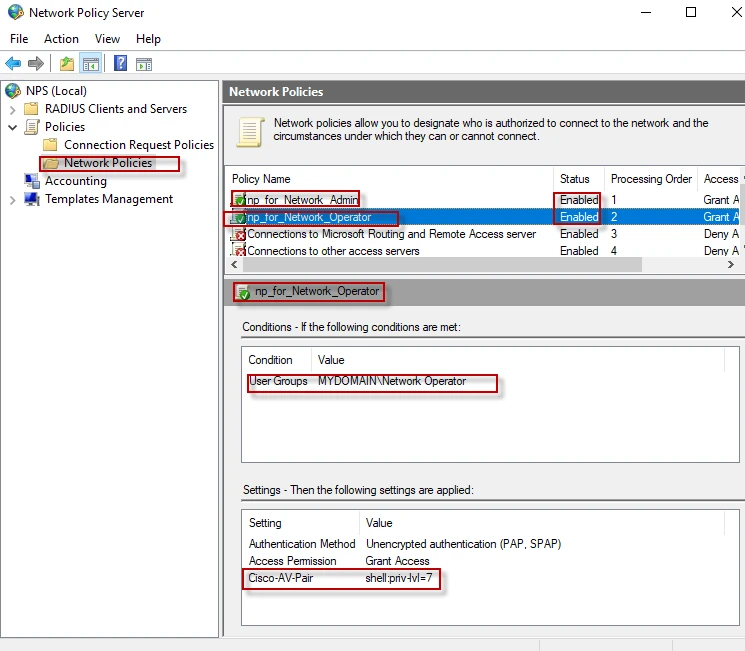Image resolution: width=745 pixels, height=651 pixels.
Task: Click the np_for_Network_Admin policy icon
Action: tap(238, 200)
